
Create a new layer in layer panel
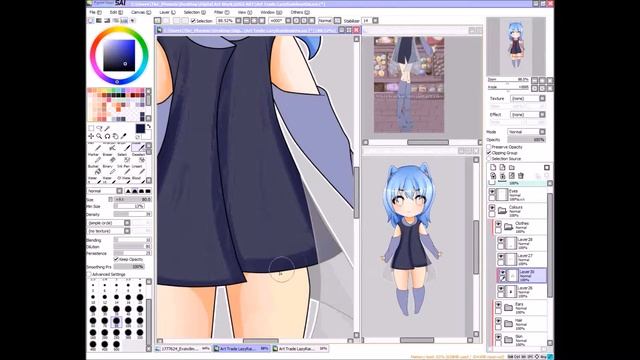[493, 167]
